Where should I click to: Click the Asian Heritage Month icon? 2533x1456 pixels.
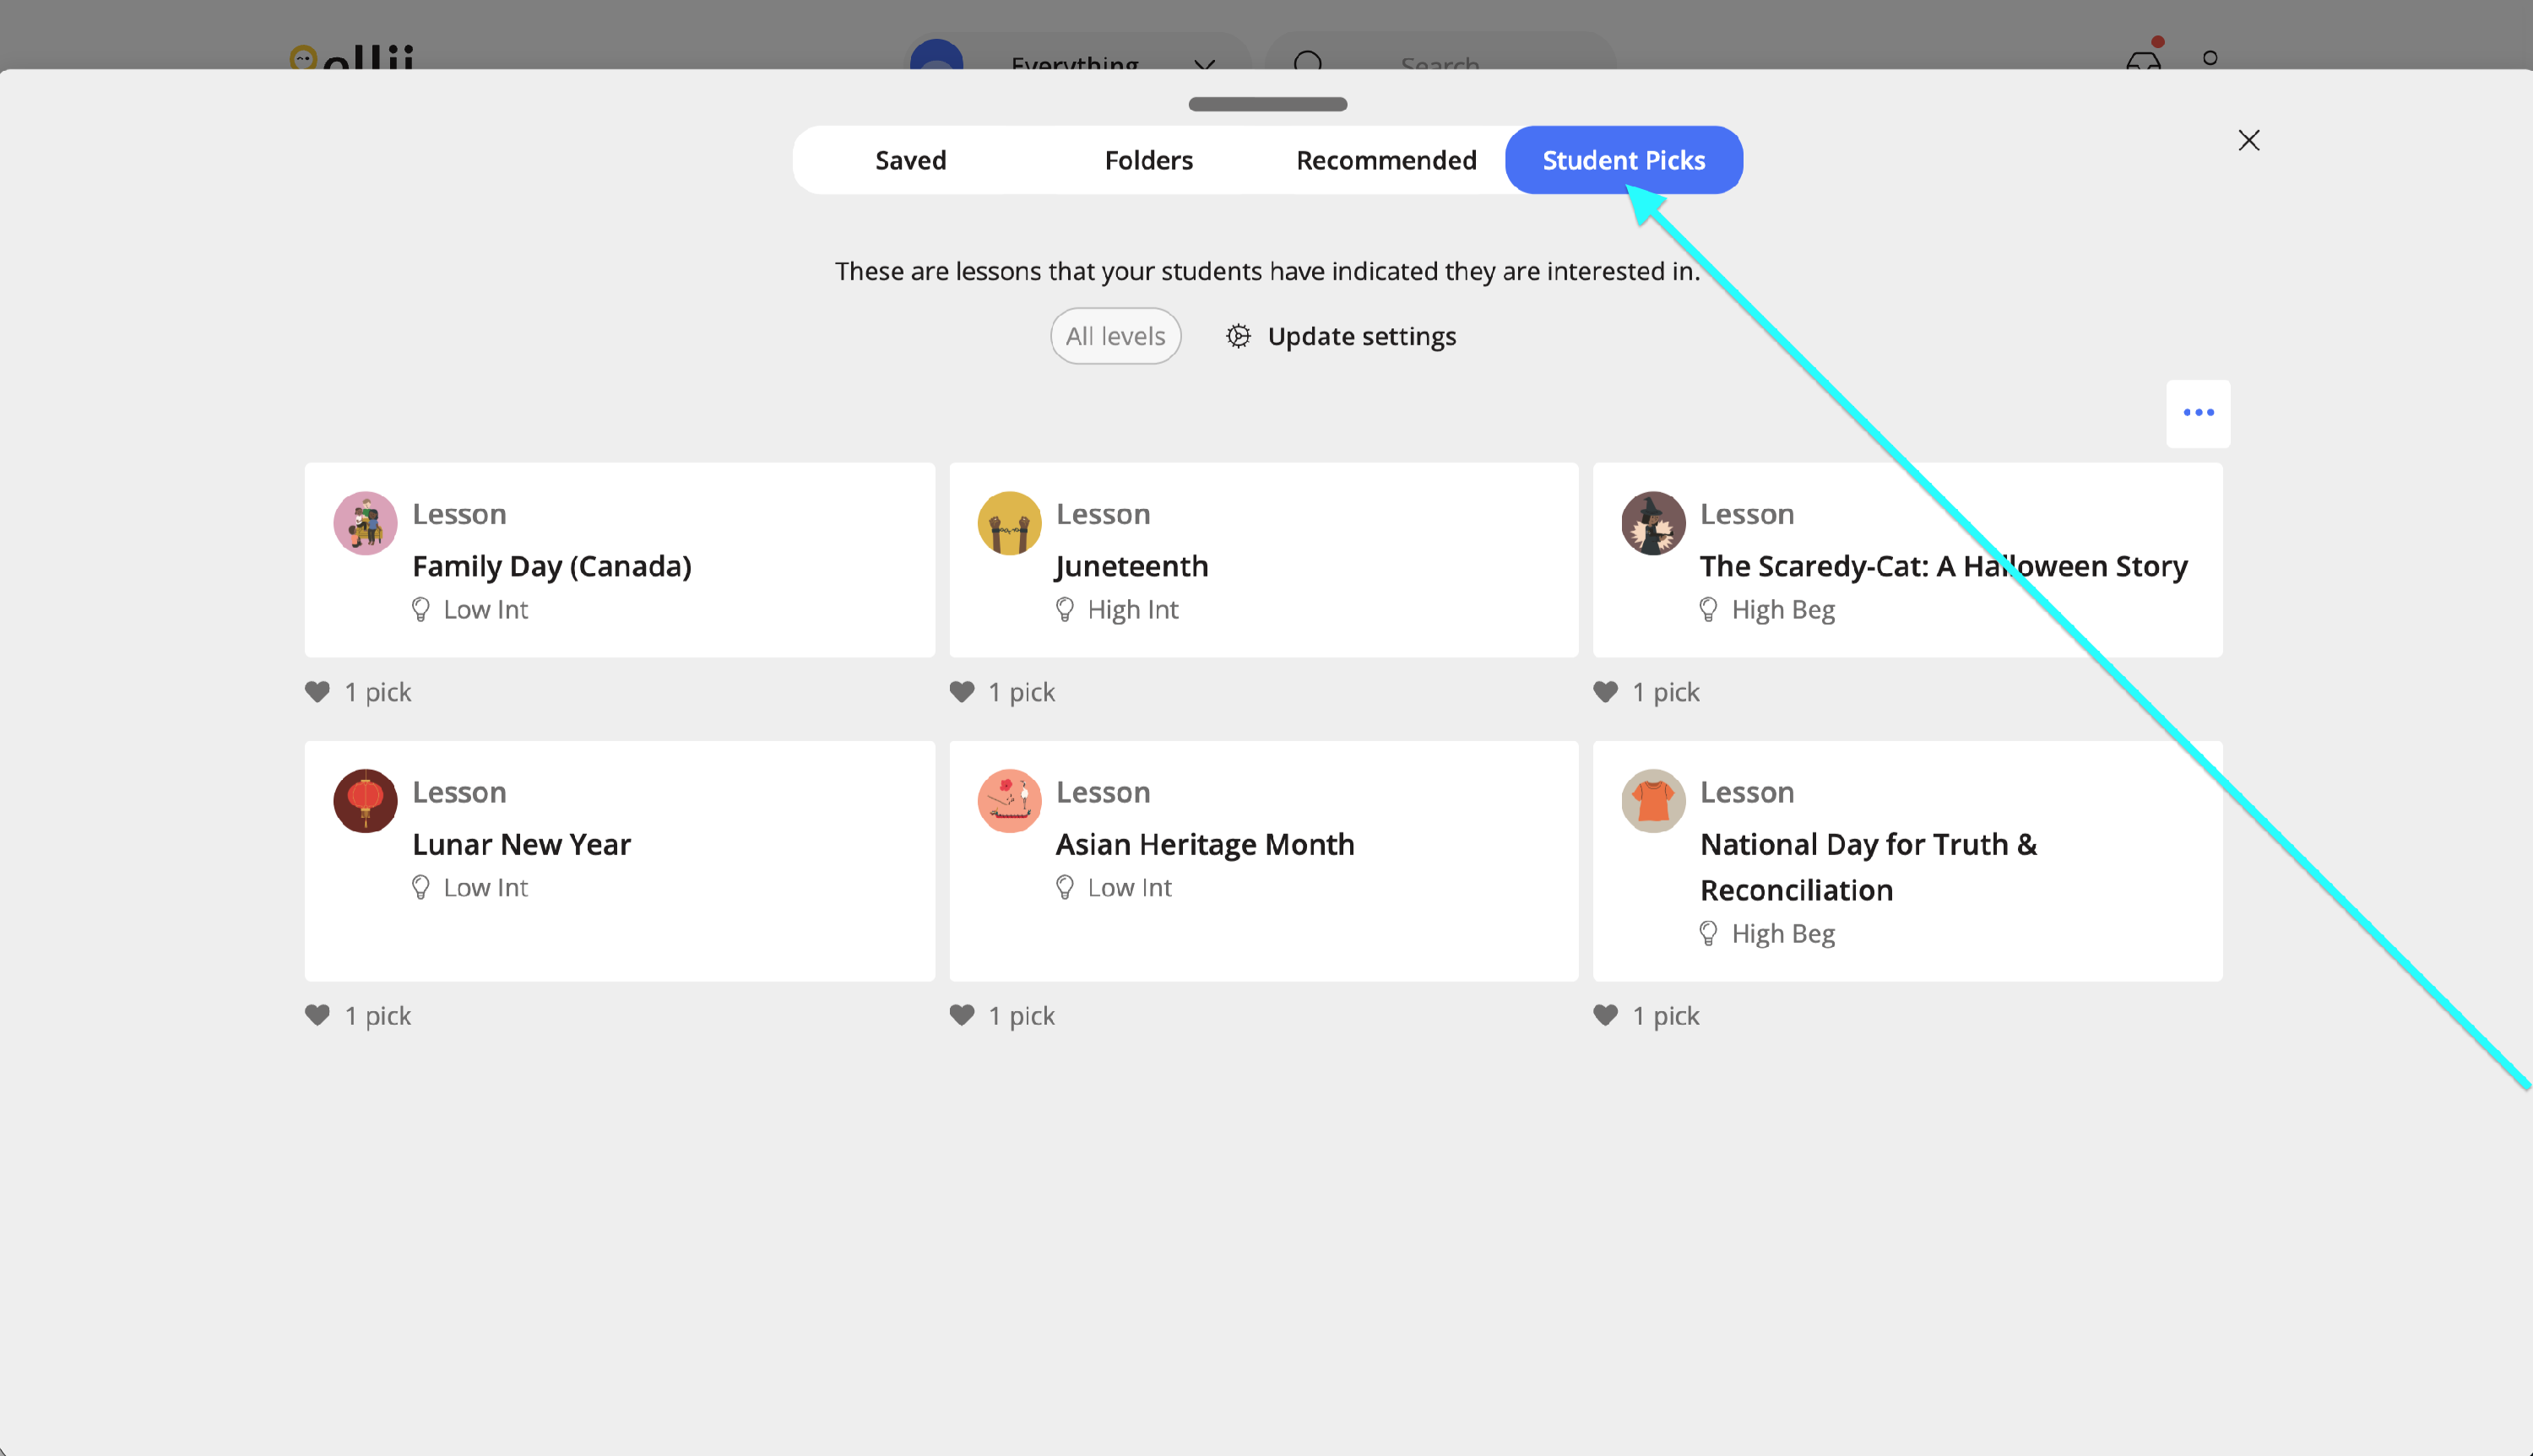pos(1009,801)
